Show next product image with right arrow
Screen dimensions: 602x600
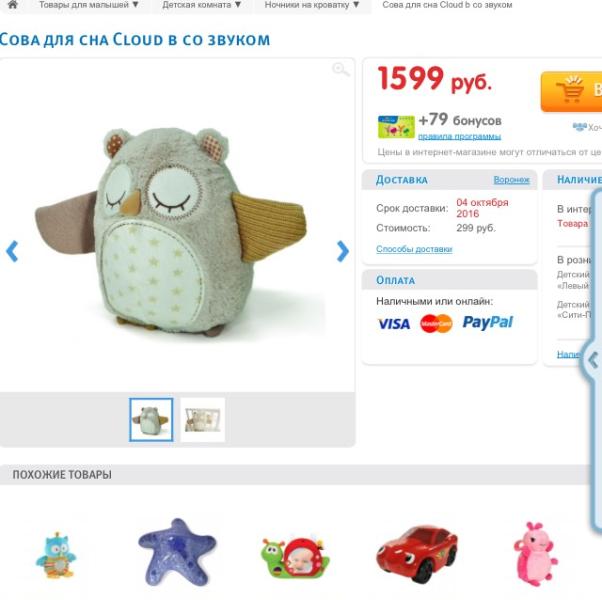click(342, 251)
